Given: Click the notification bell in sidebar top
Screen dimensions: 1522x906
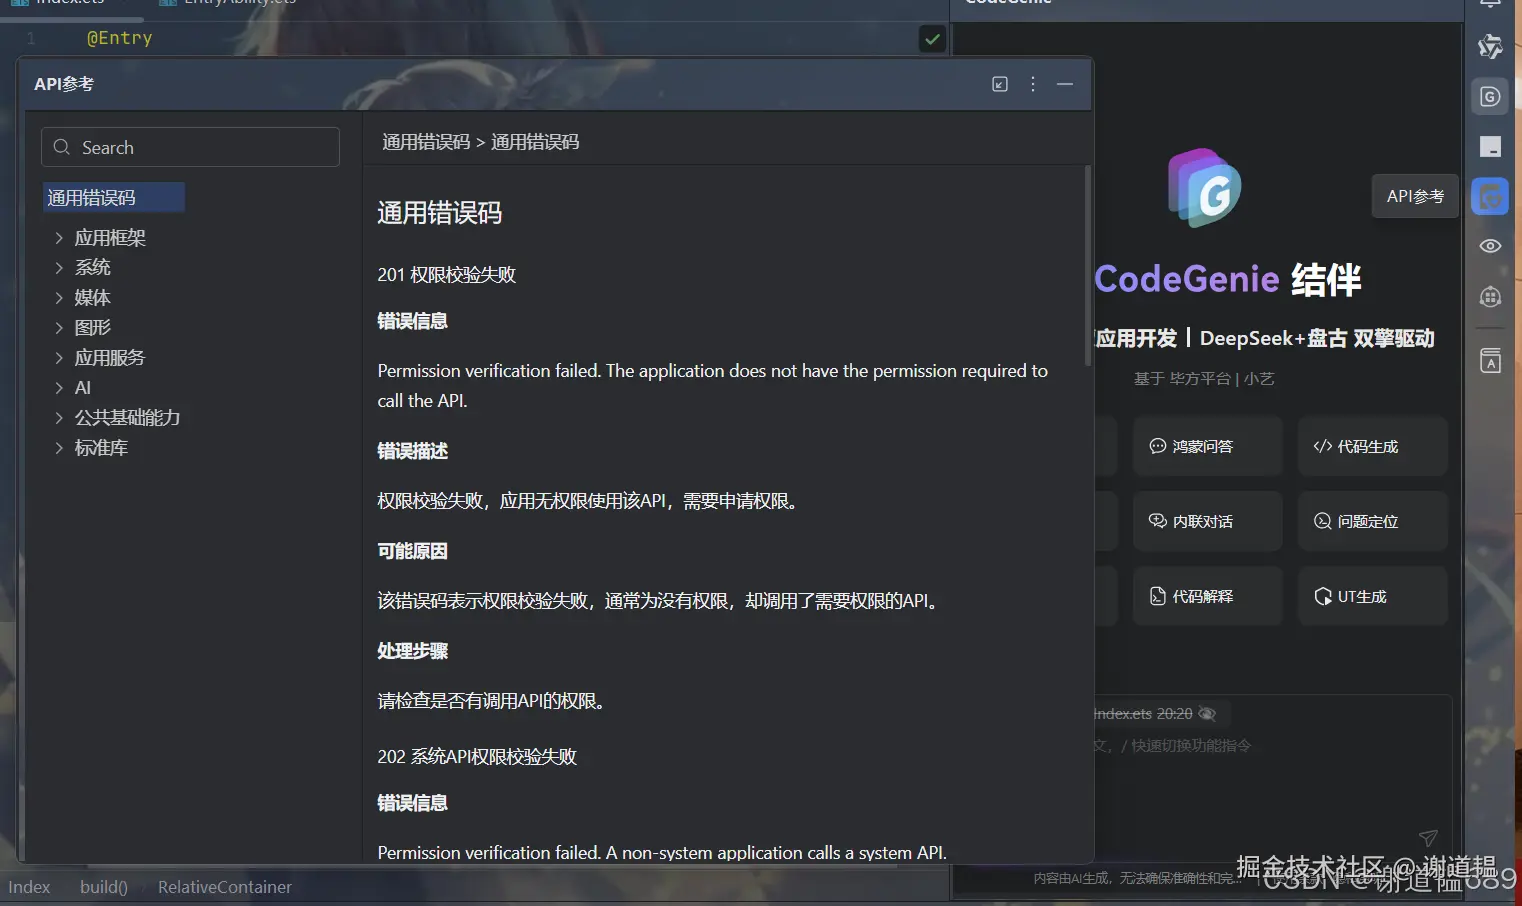Looking at the screenshot, I should click(x=1490, y=4).
